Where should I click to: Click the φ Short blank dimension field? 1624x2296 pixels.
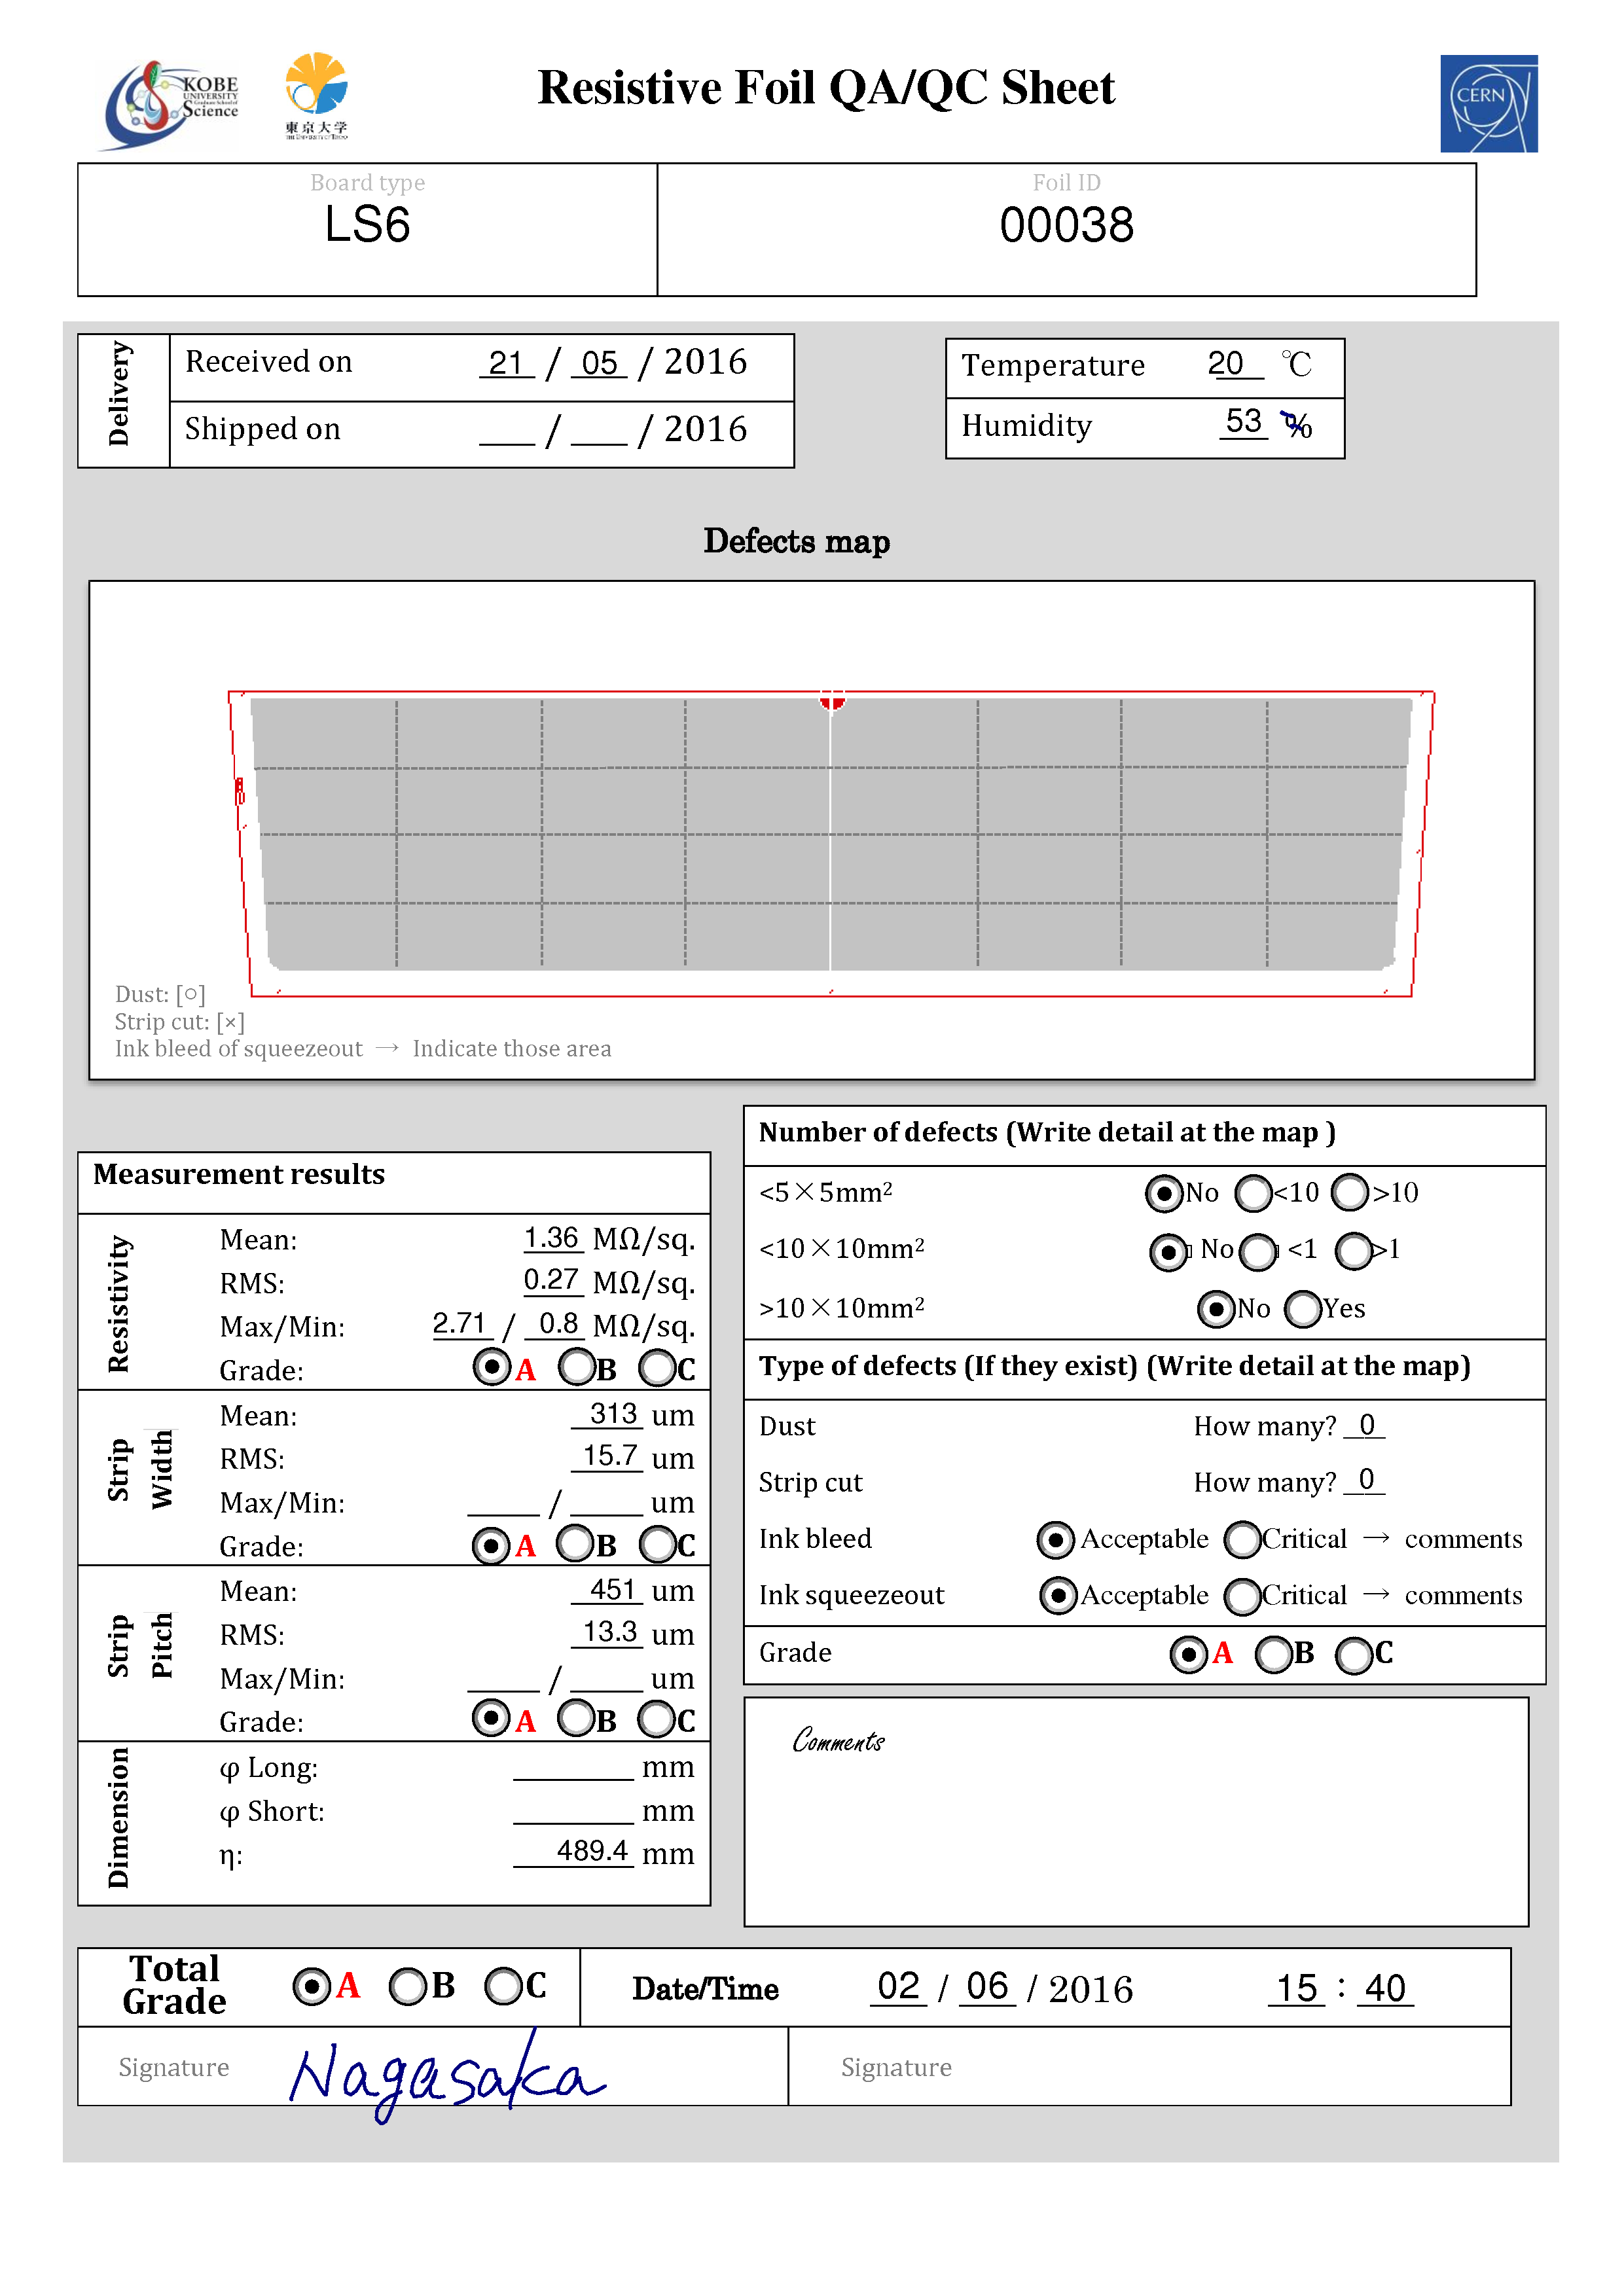click(573, 1811)
